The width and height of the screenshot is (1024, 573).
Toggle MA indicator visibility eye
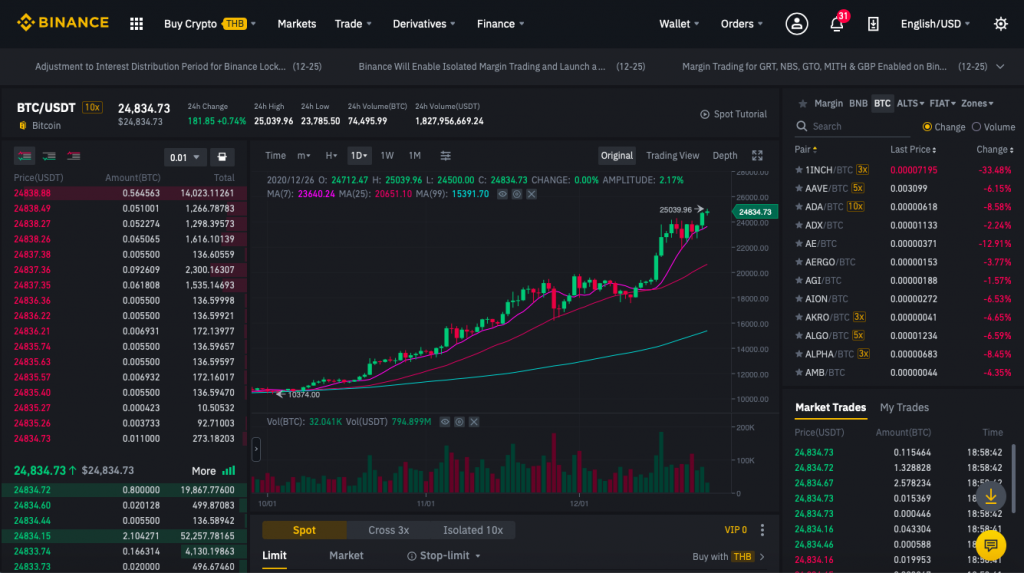coord(502,194)
